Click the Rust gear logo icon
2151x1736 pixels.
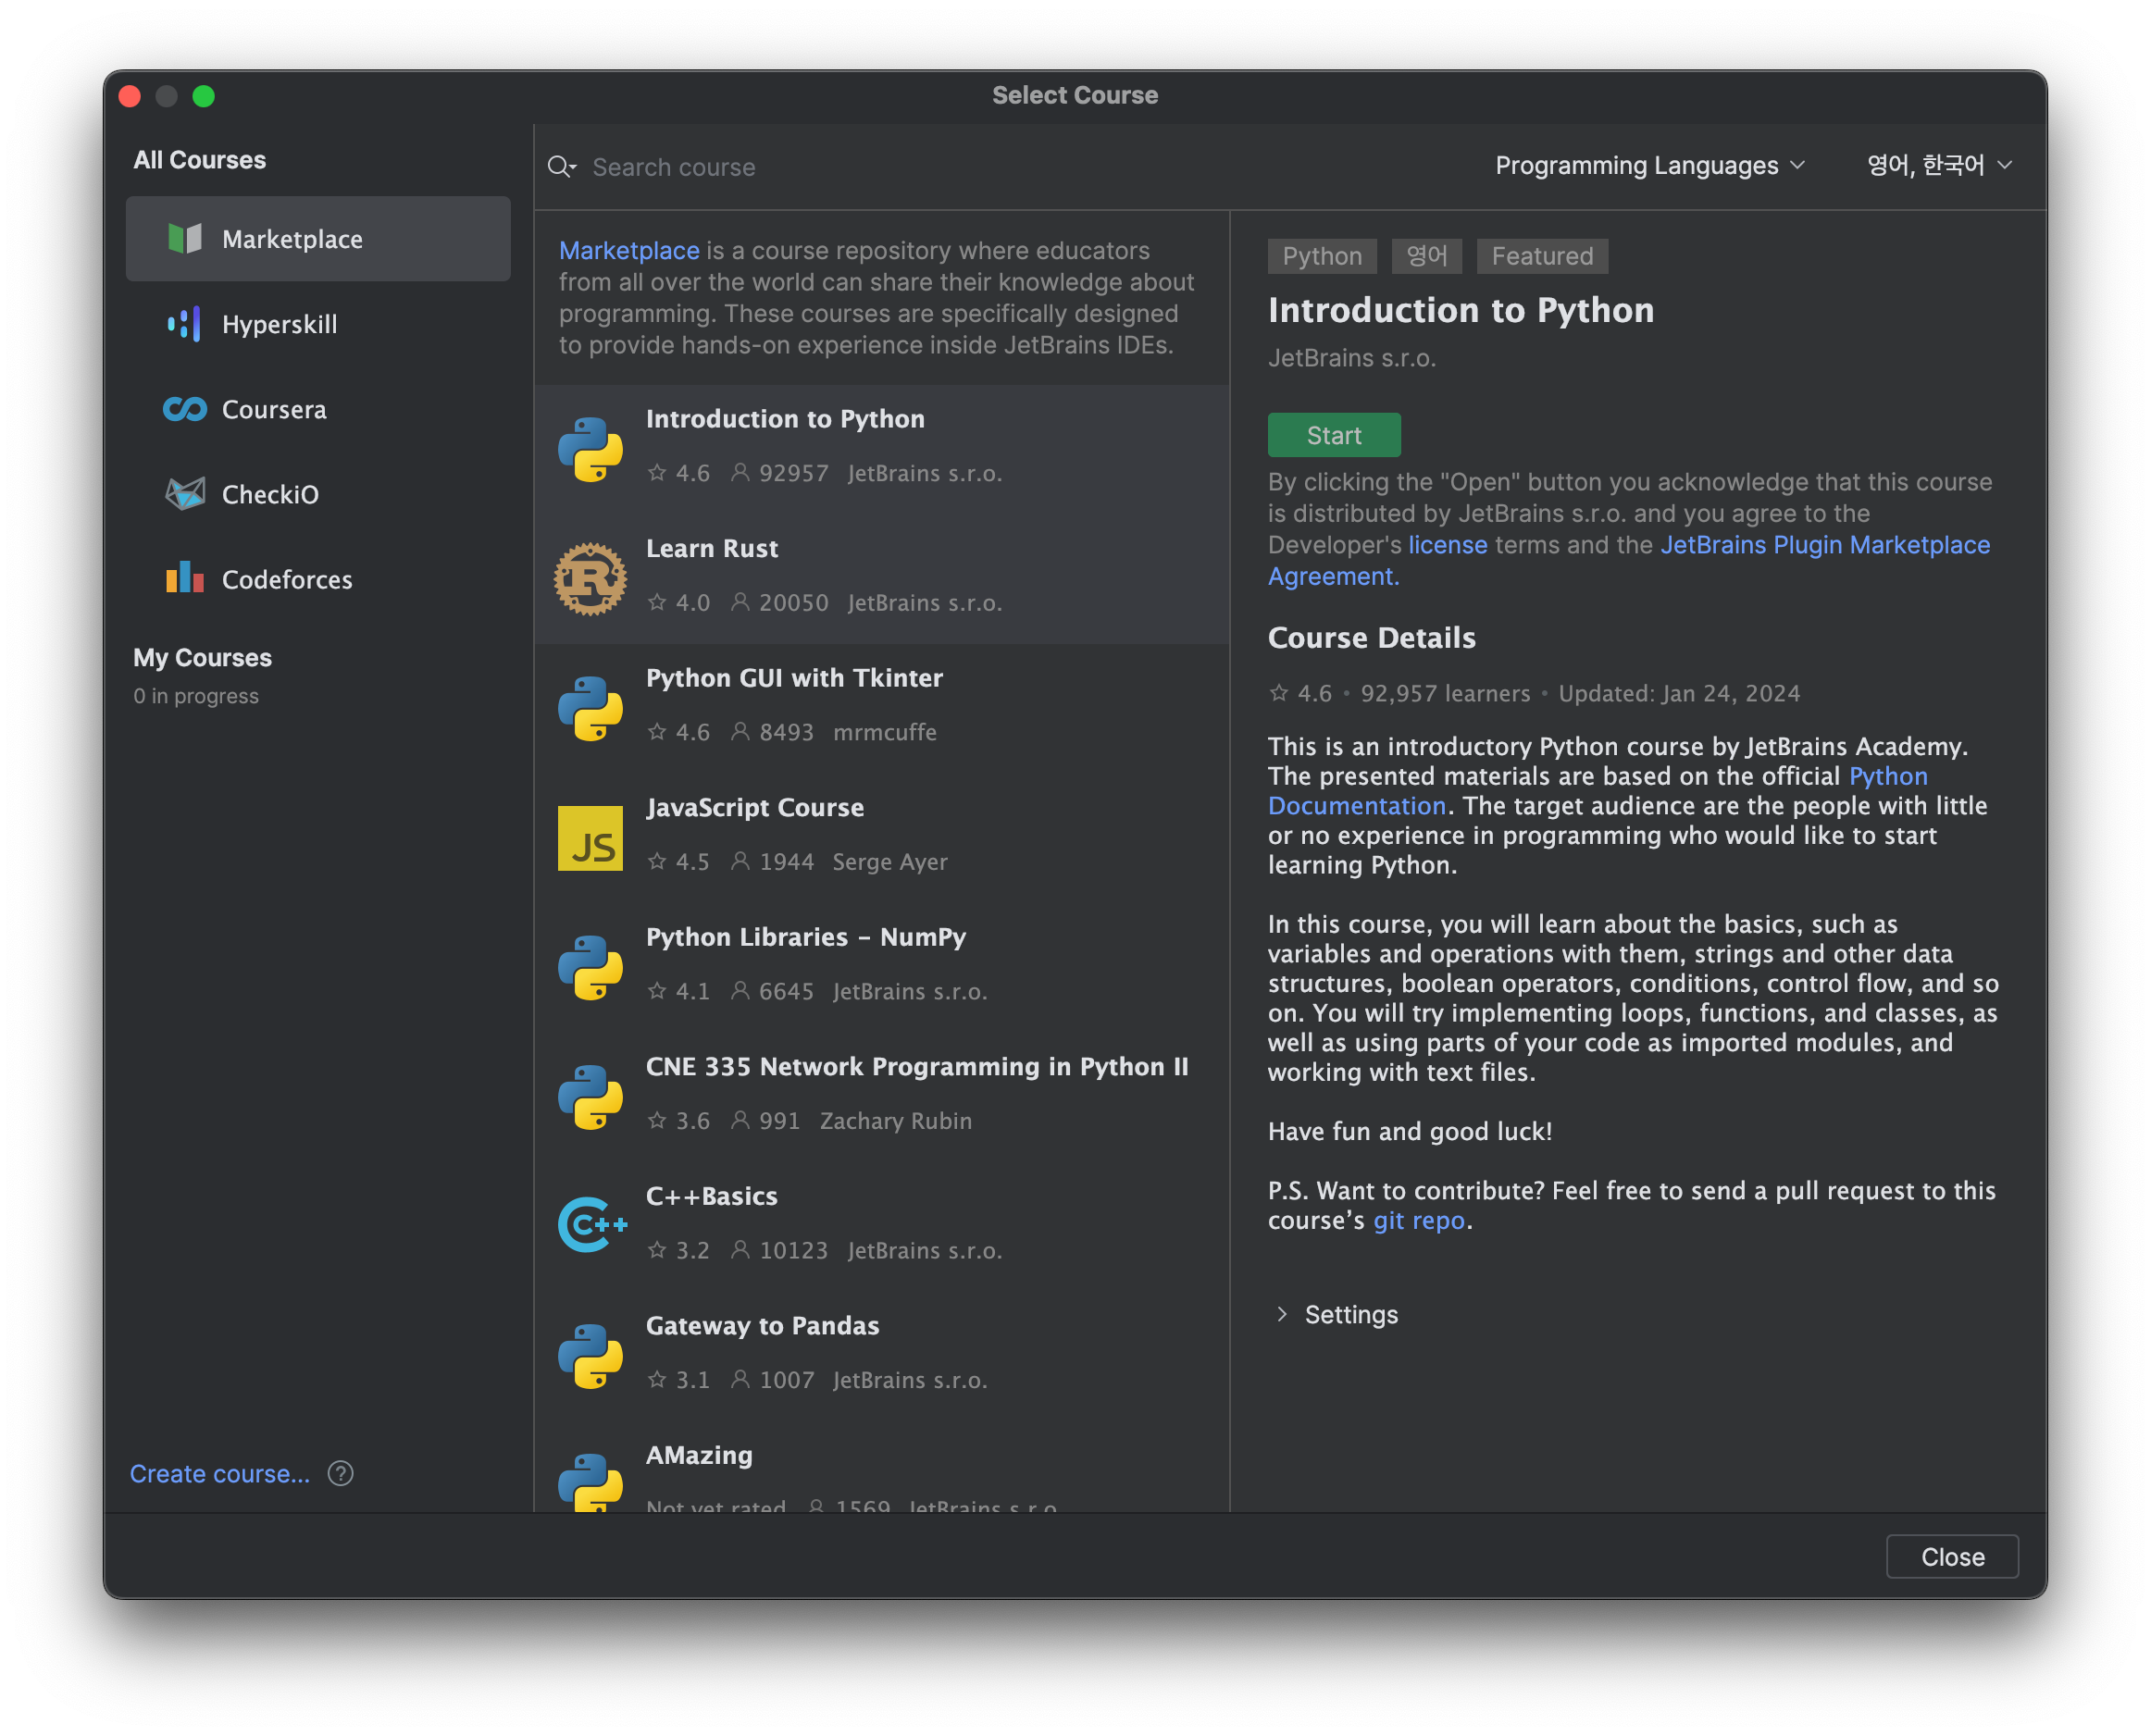point(590,578)
